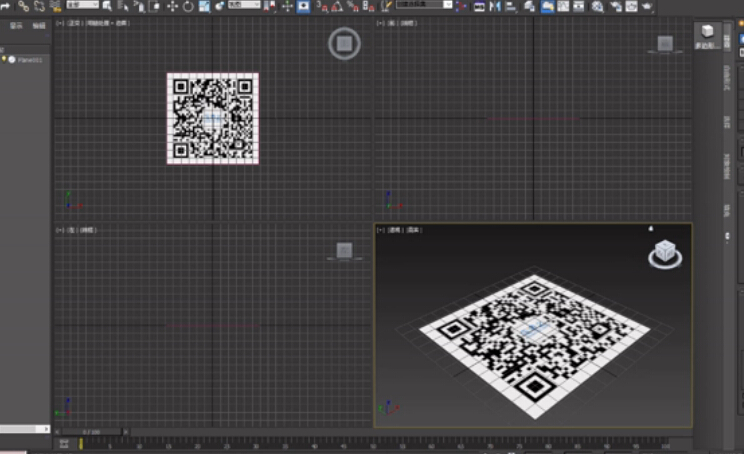Click the yellow frame marker on timeline

pyautogui.click(x=81, y=444)
